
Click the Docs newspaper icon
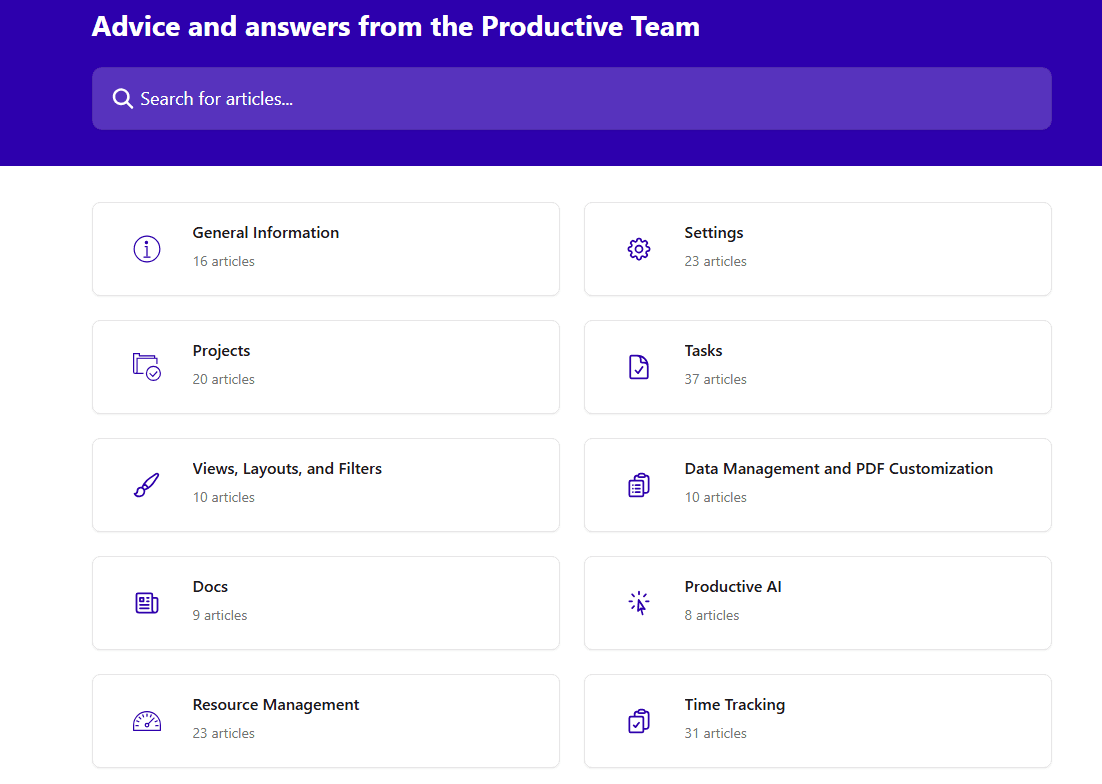coord(147,603)
